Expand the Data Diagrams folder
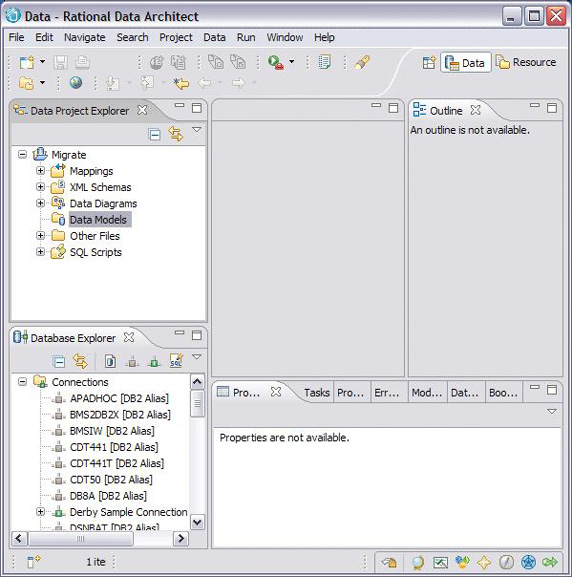This screenshot has width=572, height=577. pos(40,203)
